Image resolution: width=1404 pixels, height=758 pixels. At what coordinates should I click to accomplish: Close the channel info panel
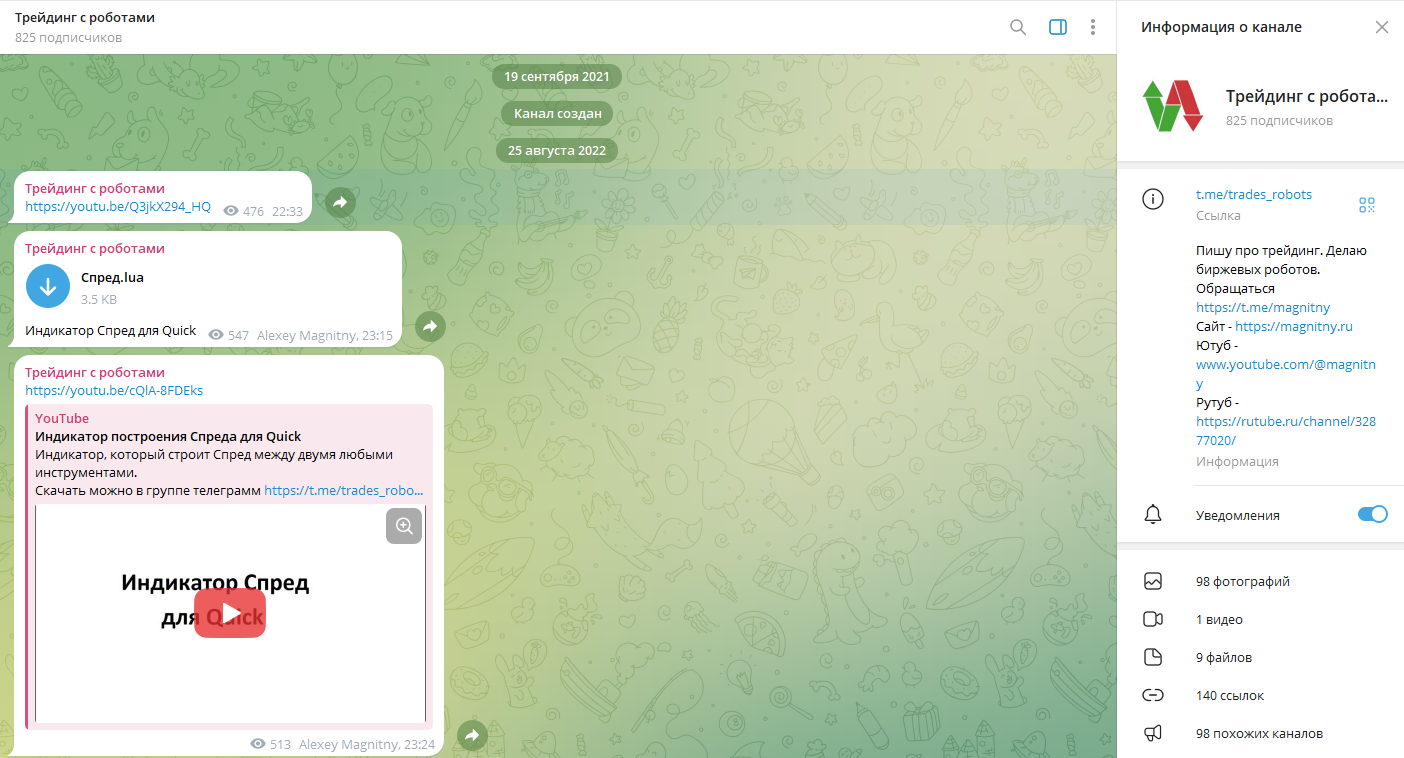point(1382,27)
